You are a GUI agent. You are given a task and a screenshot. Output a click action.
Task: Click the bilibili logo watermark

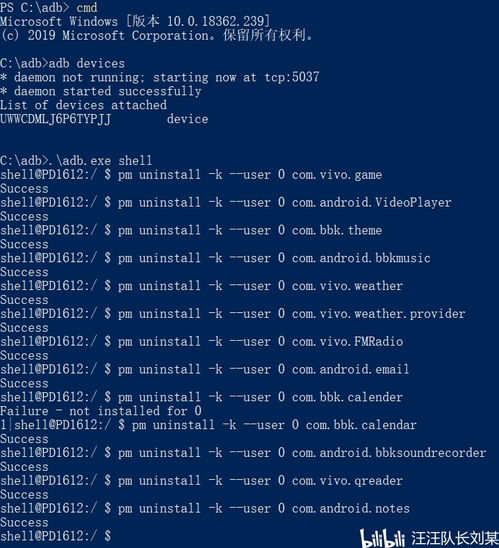coord(382,537)
